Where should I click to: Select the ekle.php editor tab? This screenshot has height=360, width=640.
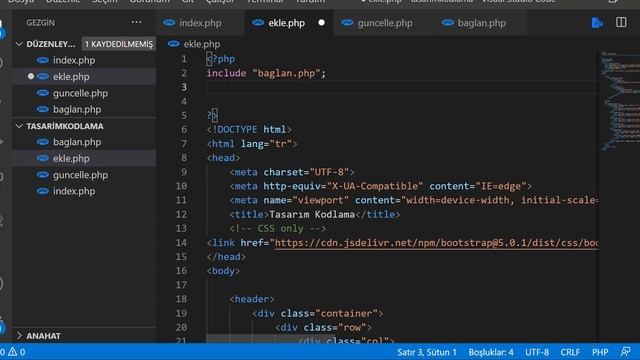point(288,23)
